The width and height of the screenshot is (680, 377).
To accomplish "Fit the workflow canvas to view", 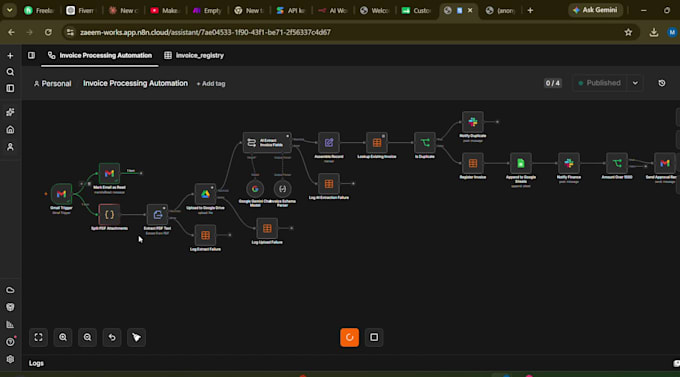I will (39, 337).
